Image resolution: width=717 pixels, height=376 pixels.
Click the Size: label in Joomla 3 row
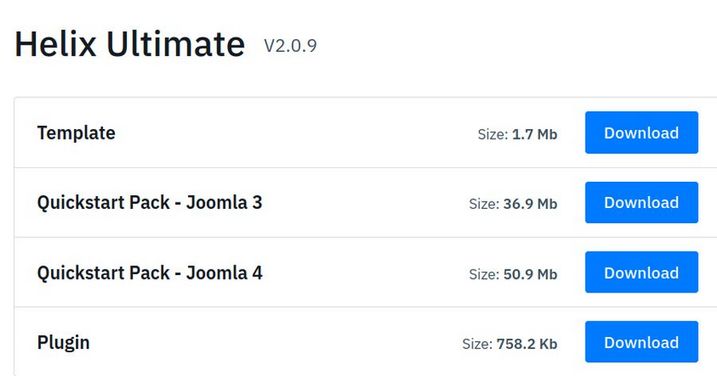[484, 204]
